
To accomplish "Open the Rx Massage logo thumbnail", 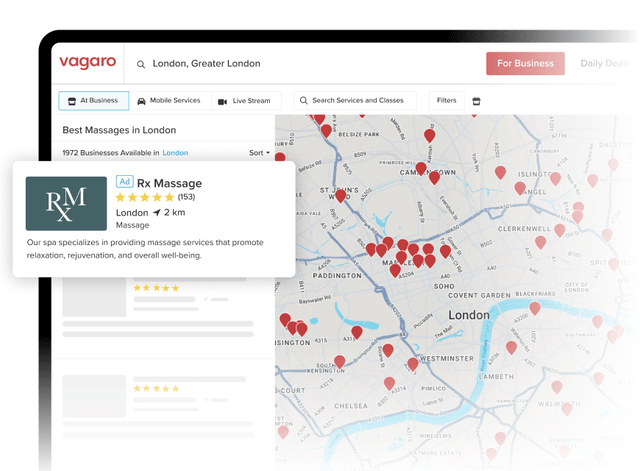I will [x=66, y=204].
